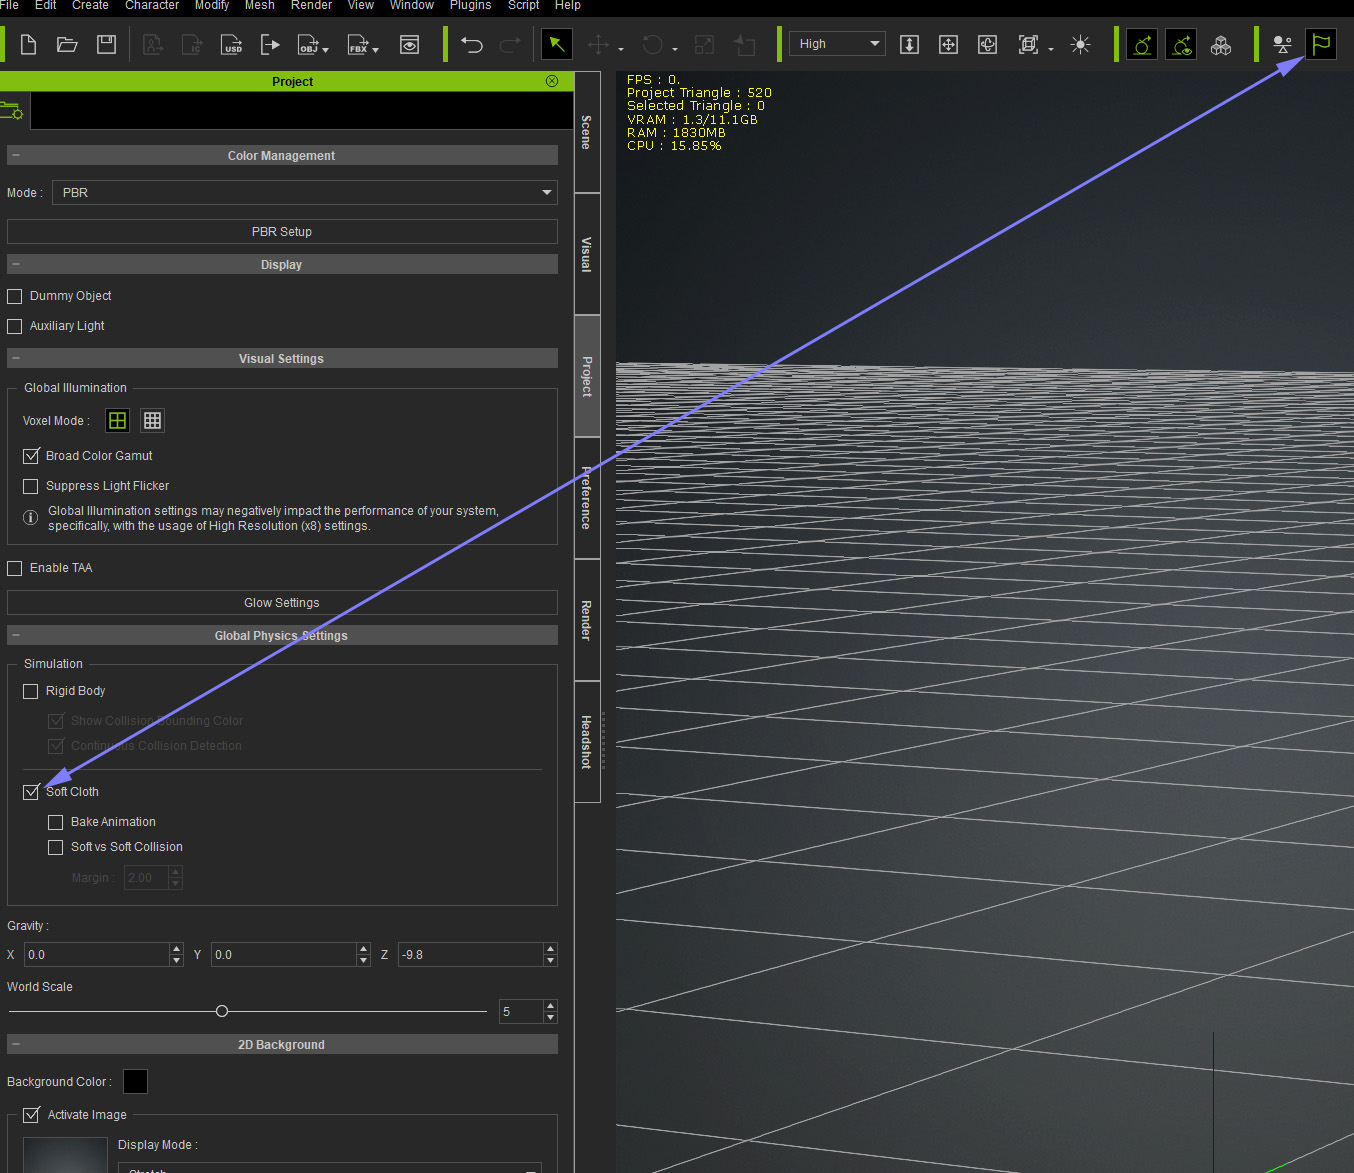Click the camera zoom vertical-arrow icon

coord(909,45)
